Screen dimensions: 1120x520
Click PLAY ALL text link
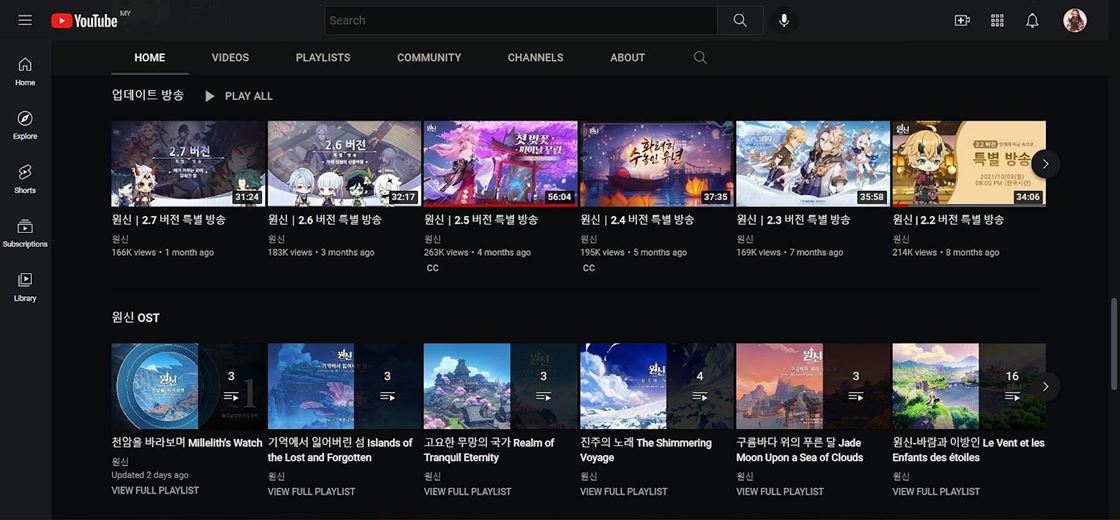[249, 96]
